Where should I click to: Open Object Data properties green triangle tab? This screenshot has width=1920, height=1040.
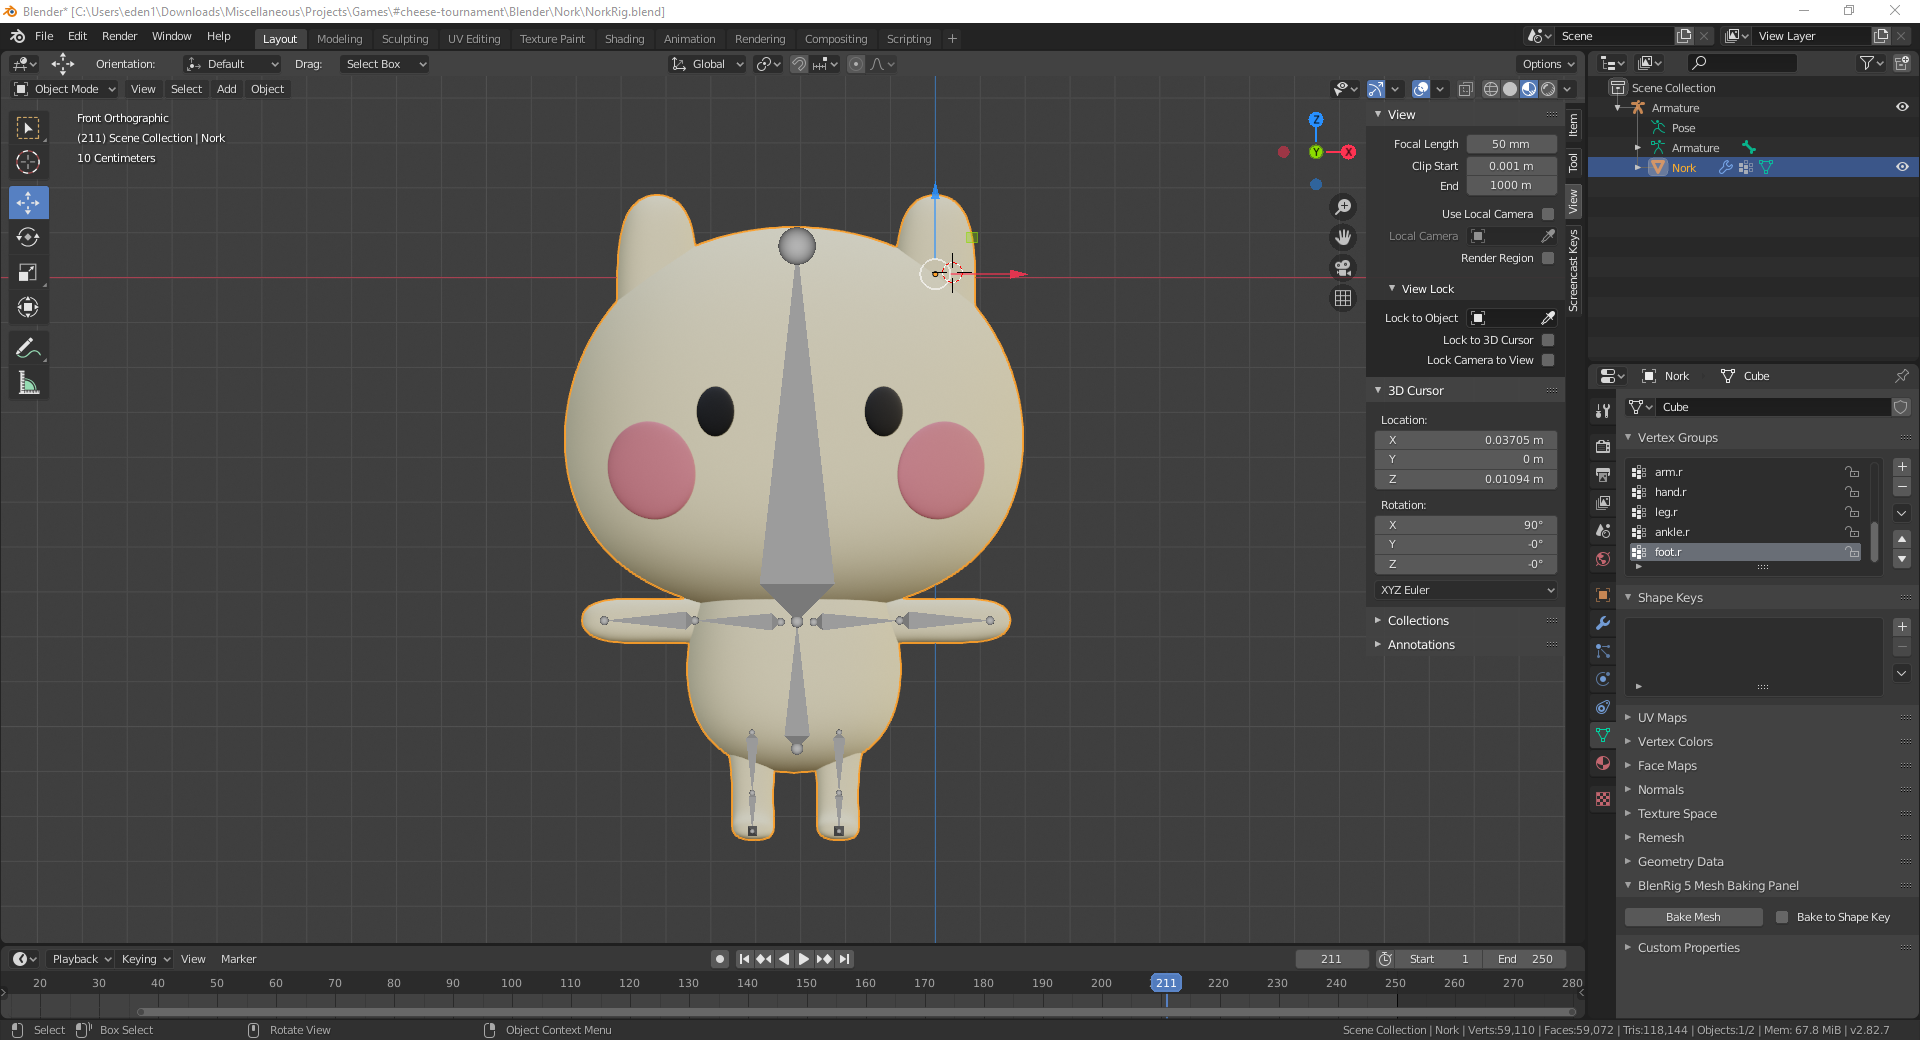[1603, 735]
